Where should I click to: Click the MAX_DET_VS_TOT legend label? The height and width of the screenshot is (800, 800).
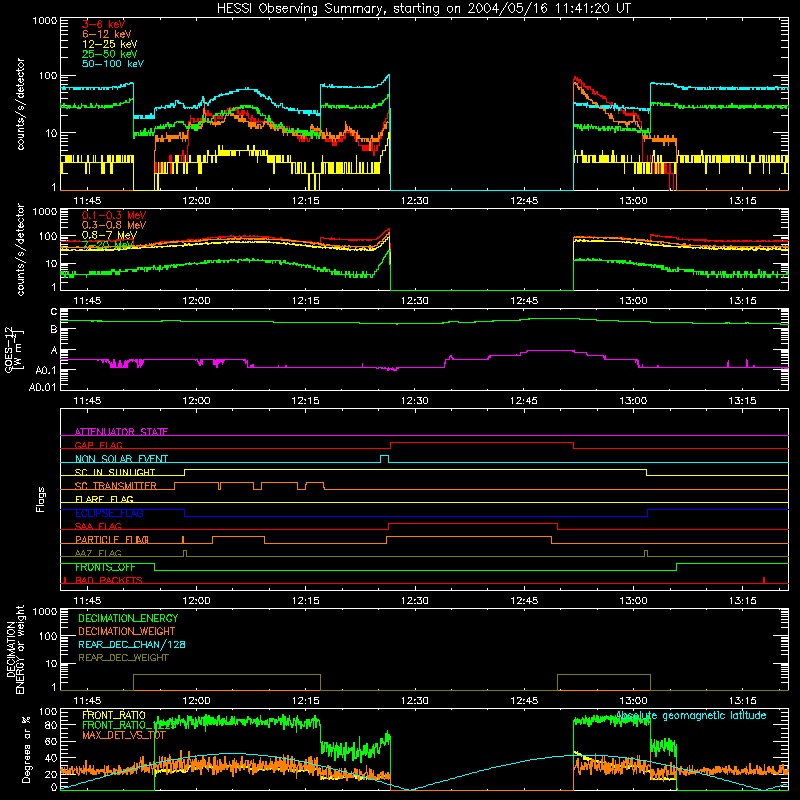click(124, 735)
